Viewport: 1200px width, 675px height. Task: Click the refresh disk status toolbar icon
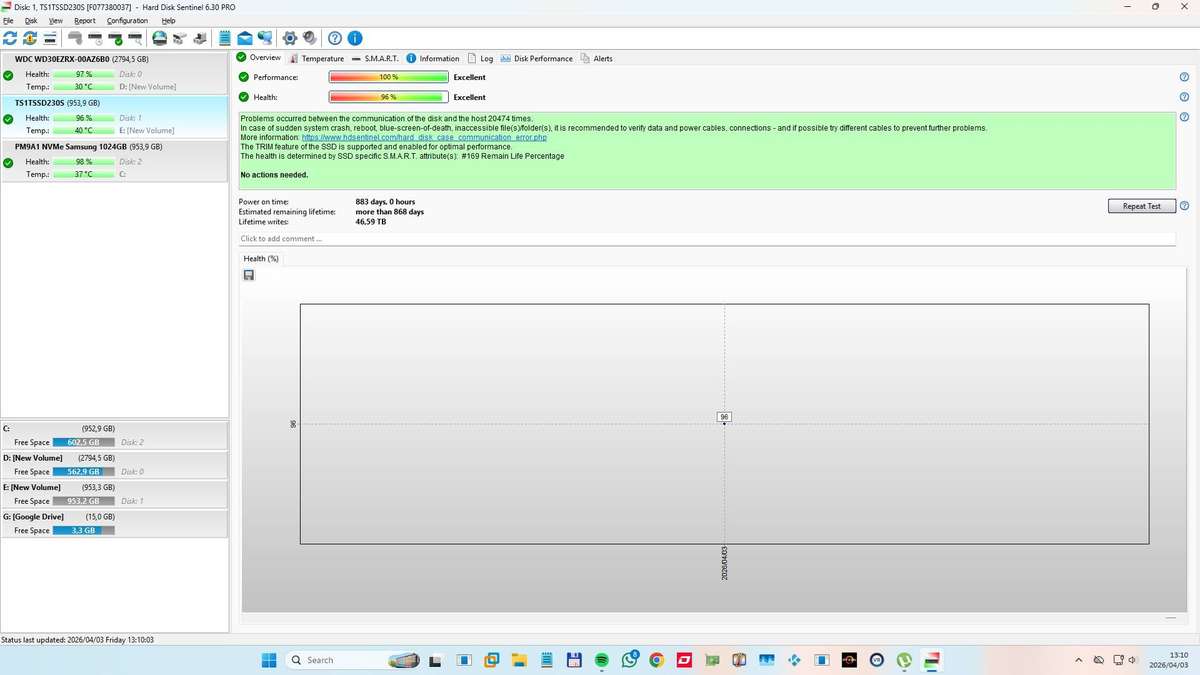(x=10, y=38)
